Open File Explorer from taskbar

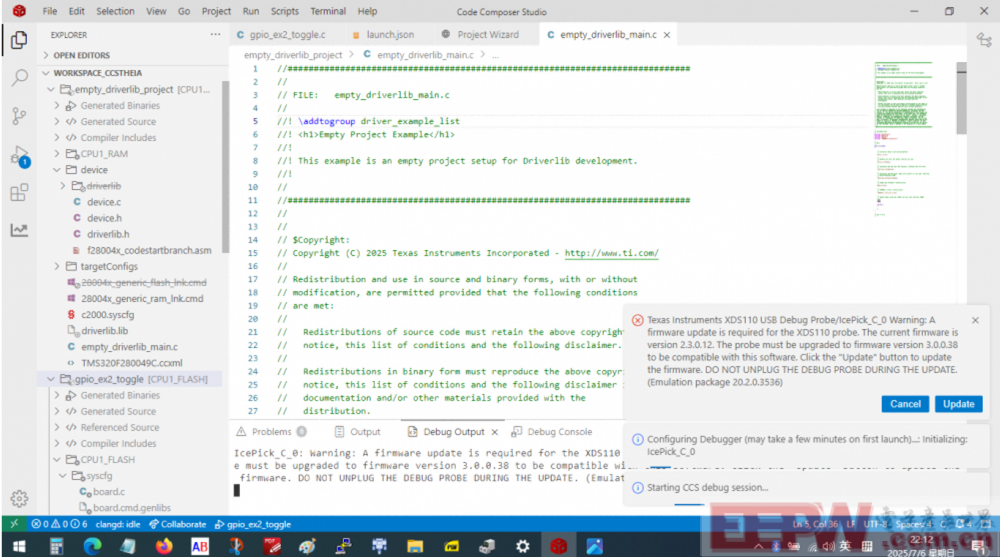(415, 546)
